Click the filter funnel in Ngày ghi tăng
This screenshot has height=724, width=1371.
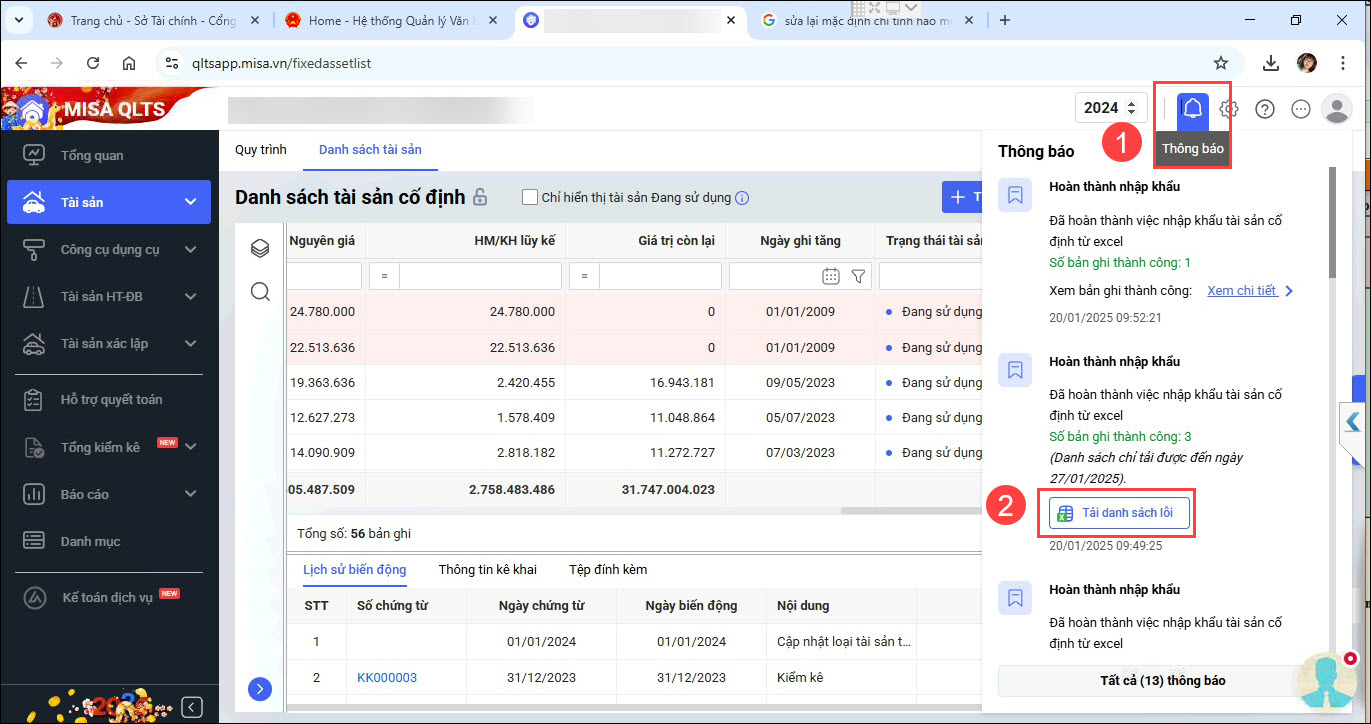[x=858, y=276]
